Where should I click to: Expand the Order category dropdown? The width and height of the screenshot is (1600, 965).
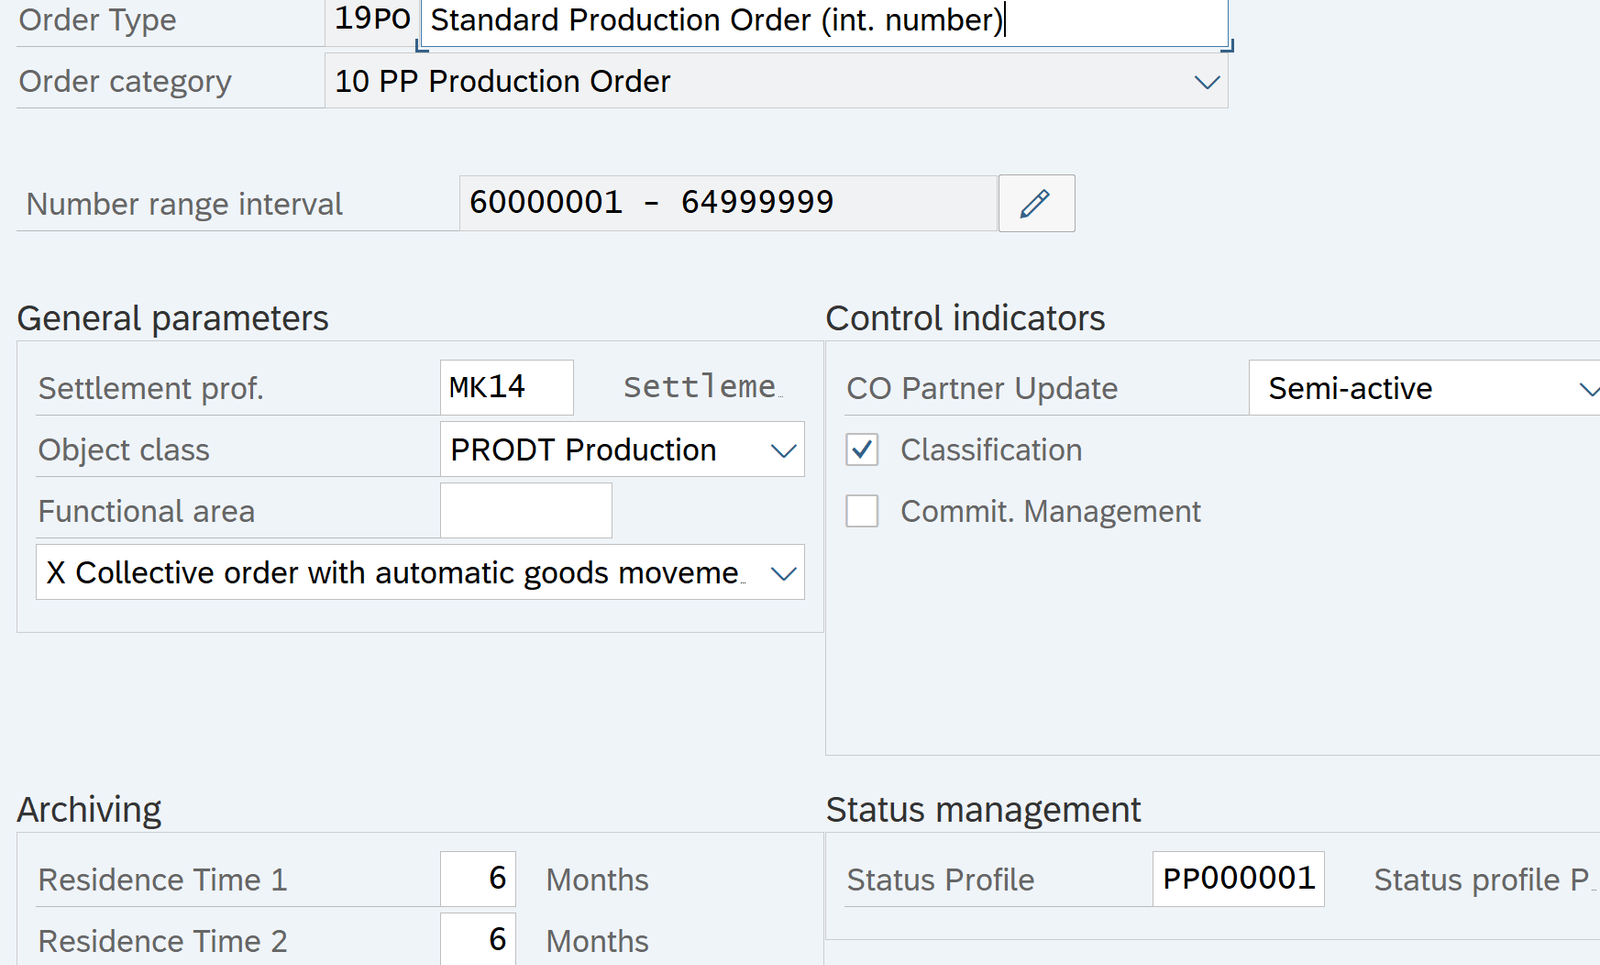coord(1206,82)
